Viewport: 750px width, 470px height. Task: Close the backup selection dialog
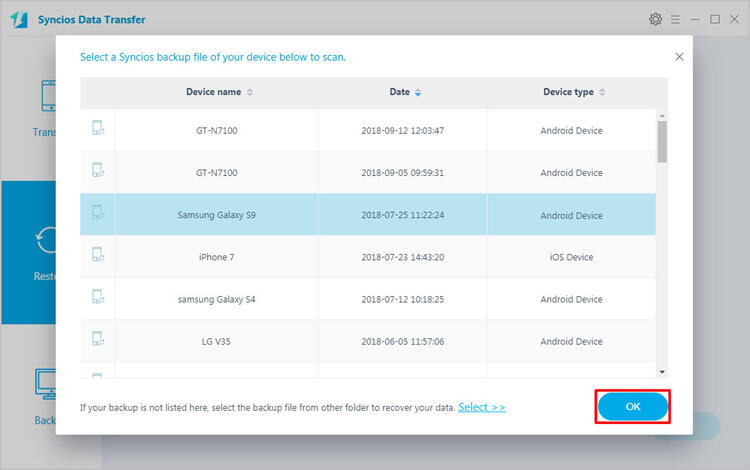[680, 57]
